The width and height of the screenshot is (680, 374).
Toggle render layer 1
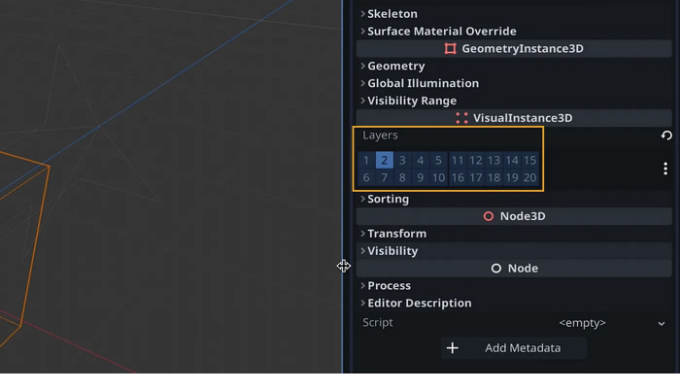tap(366, 160)
